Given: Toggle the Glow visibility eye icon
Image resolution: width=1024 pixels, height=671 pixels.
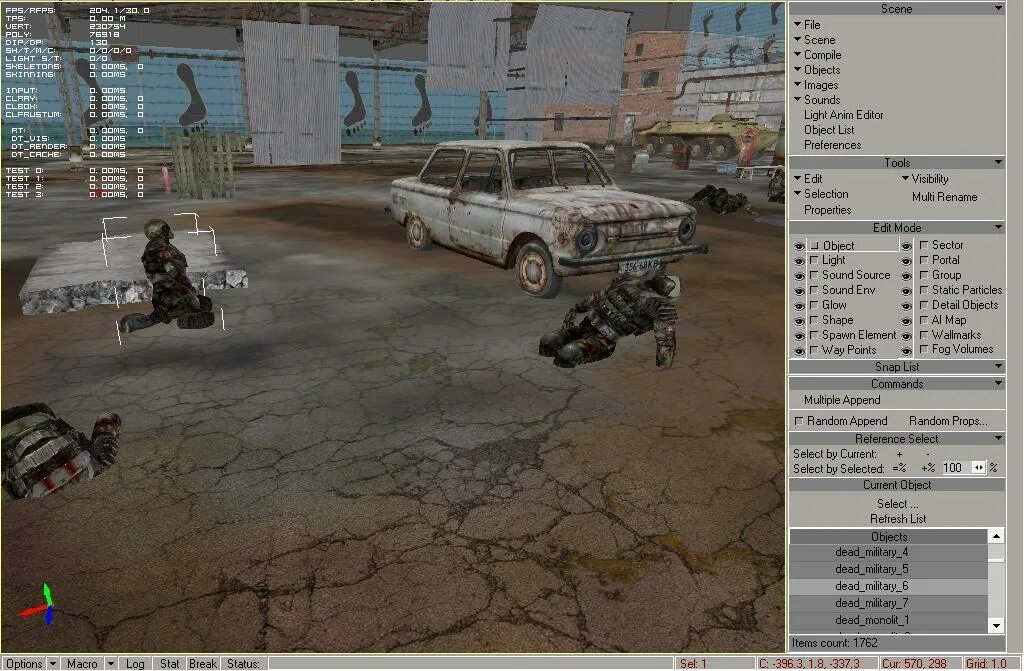Looking at the screenshot, I should pos(799,306).
